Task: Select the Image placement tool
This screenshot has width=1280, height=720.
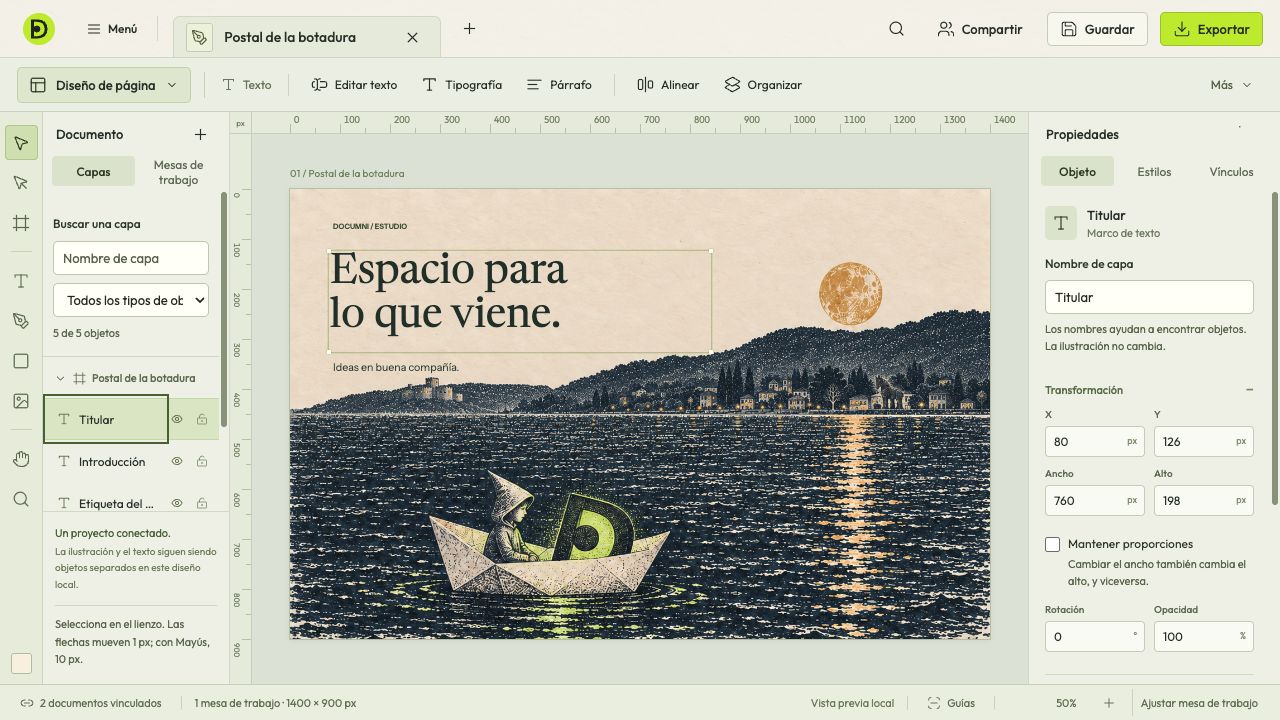Action: [21, 401]
